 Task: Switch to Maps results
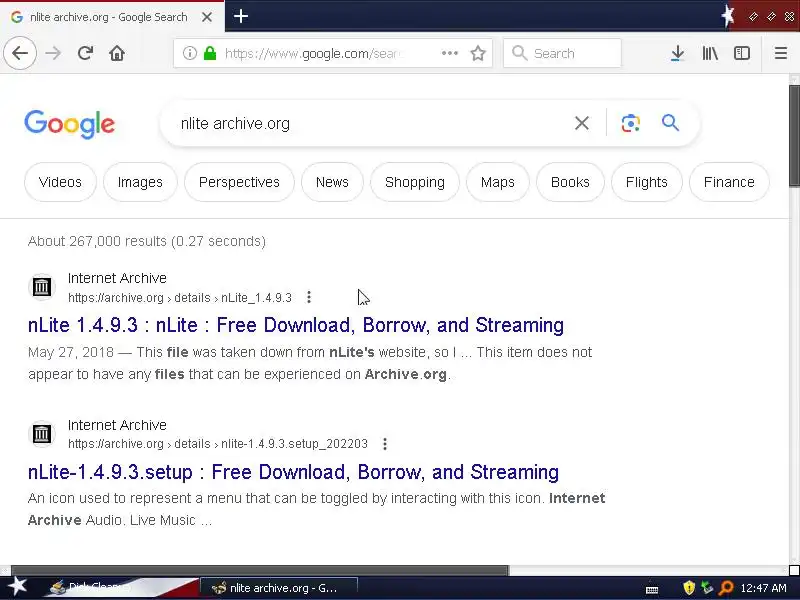[497, 182]
